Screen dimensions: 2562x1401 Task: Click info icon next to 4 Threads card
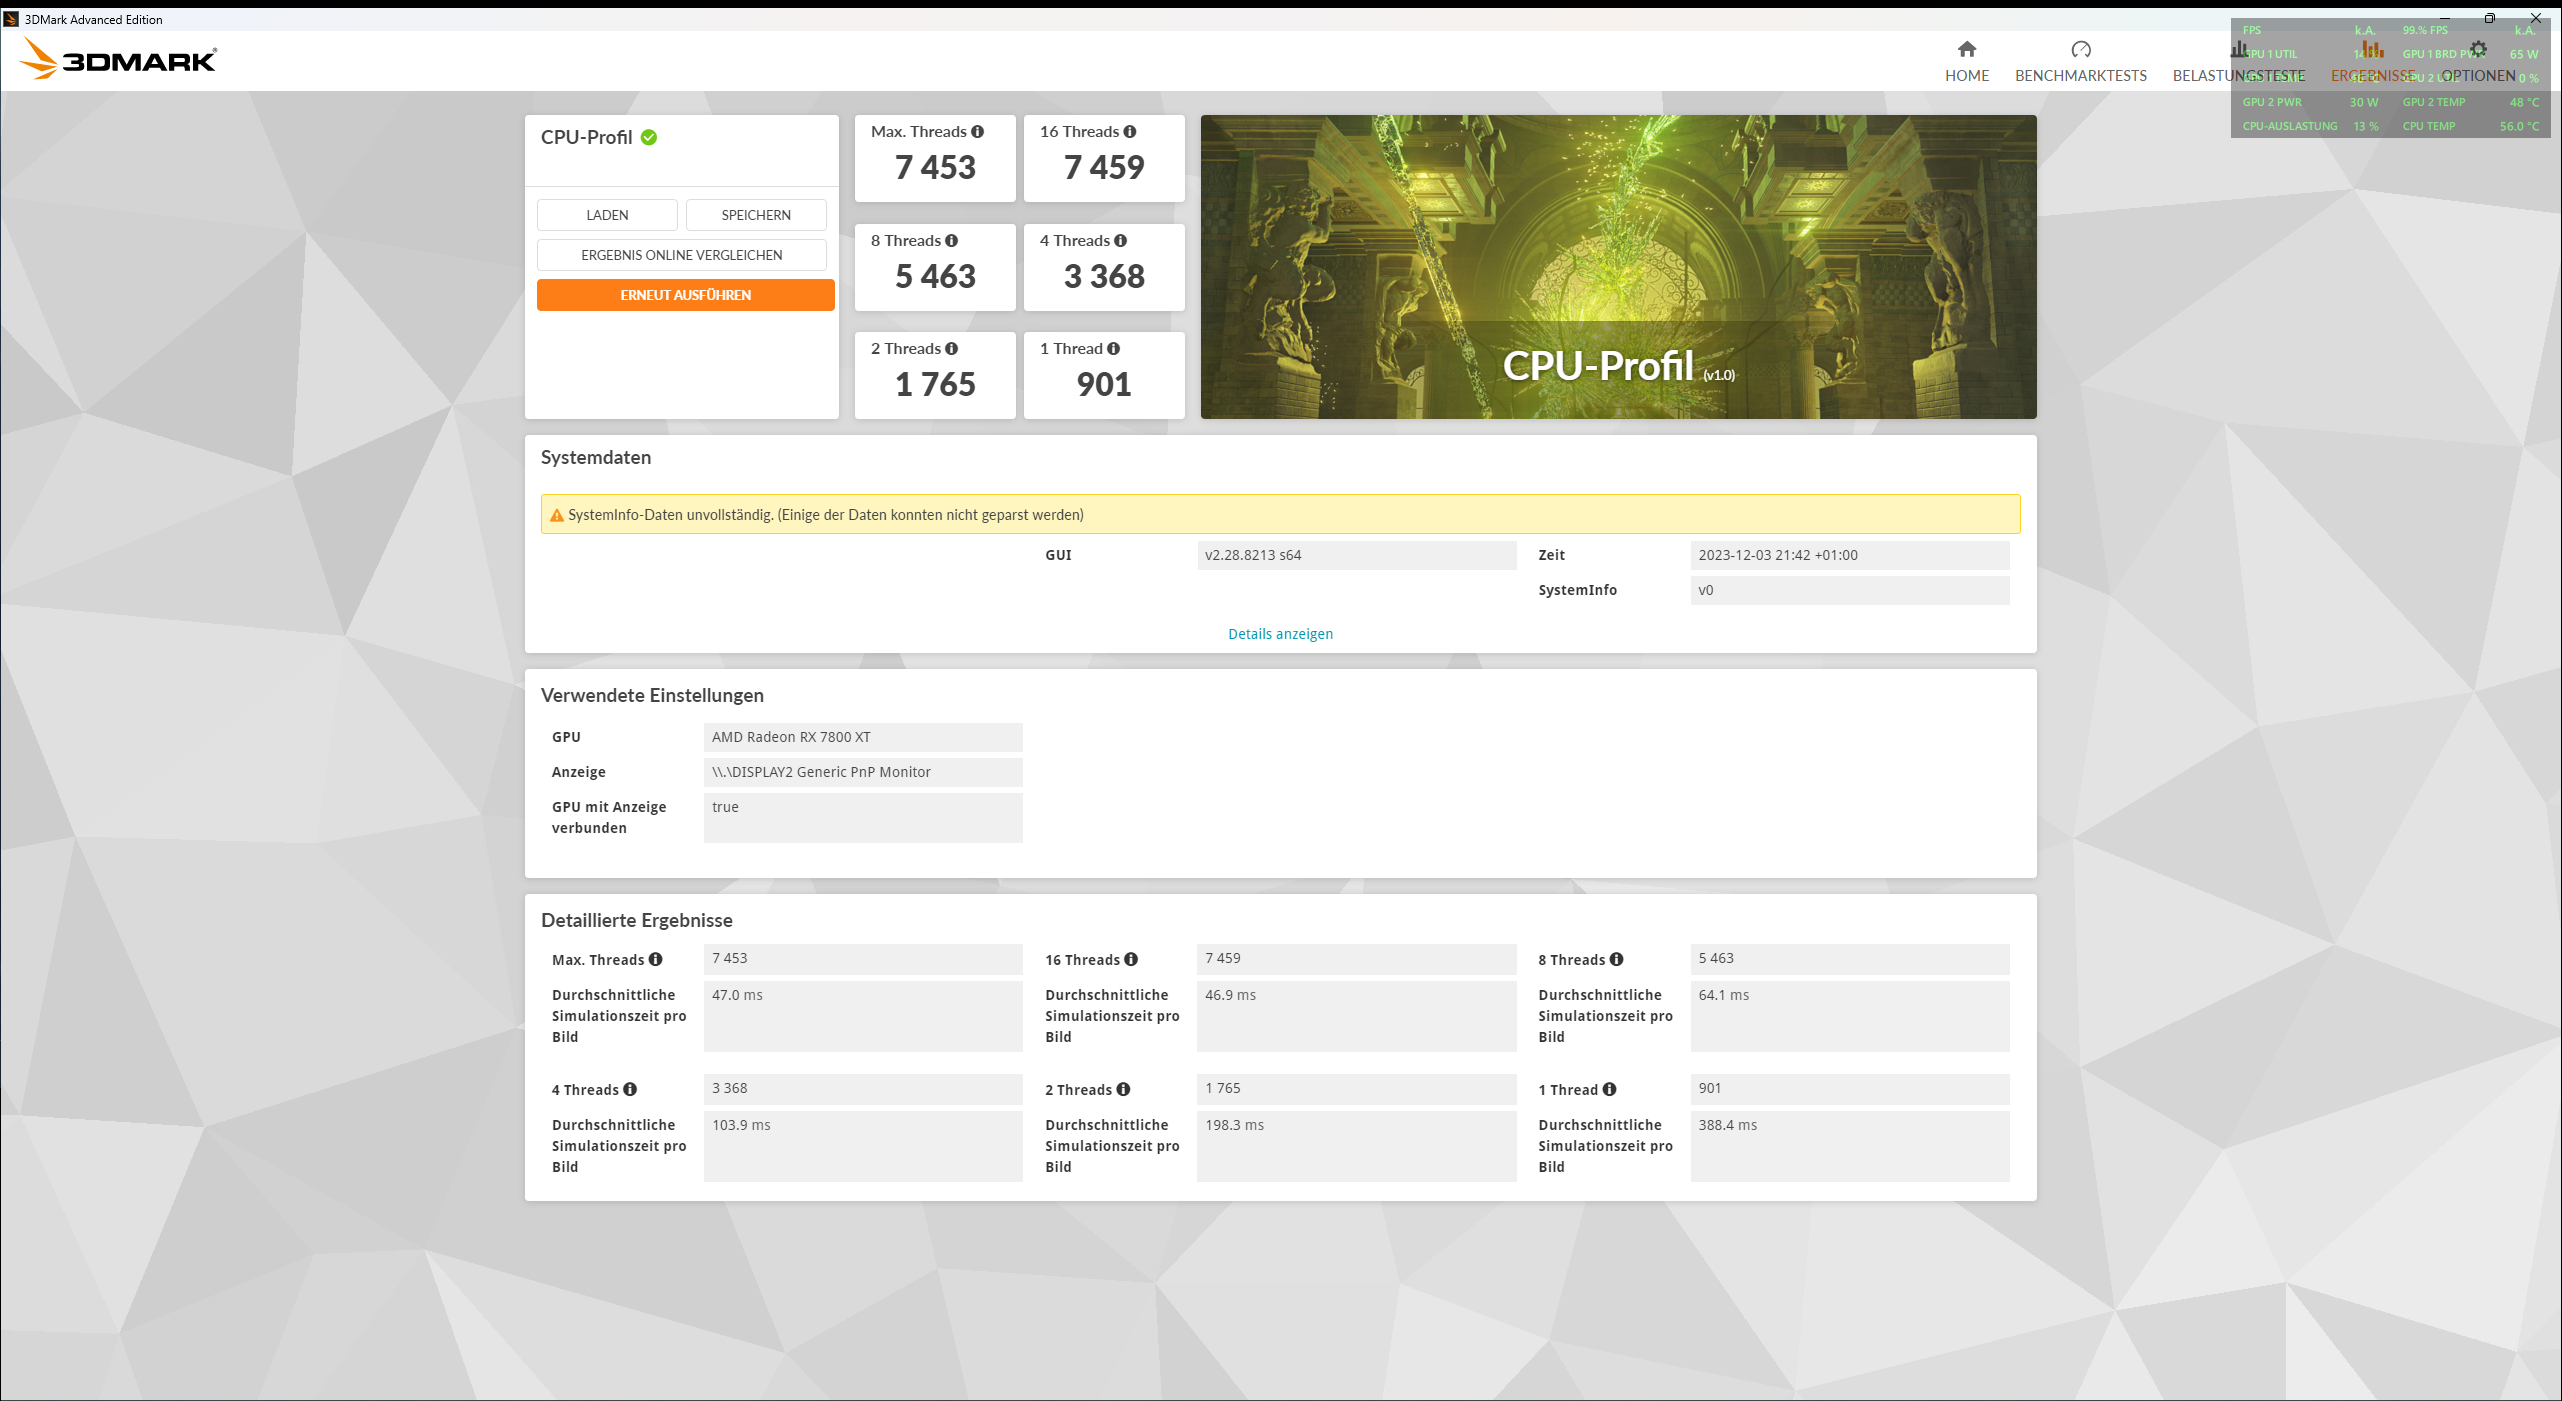(x=1120, y=241)
